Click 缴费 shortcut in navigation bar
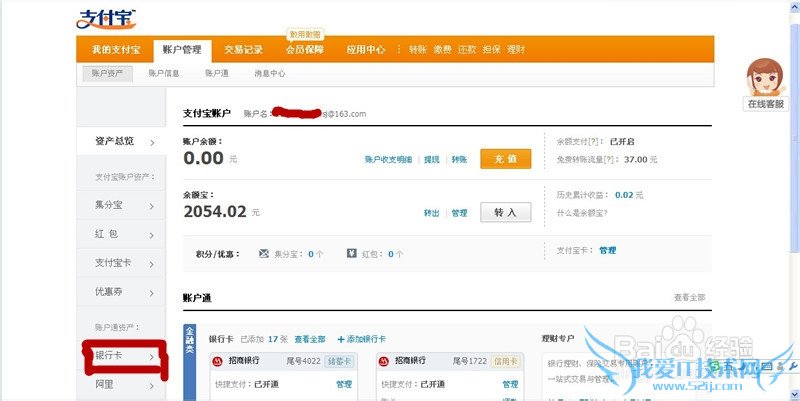Viewport: 800px width, 401px height. 442,49
